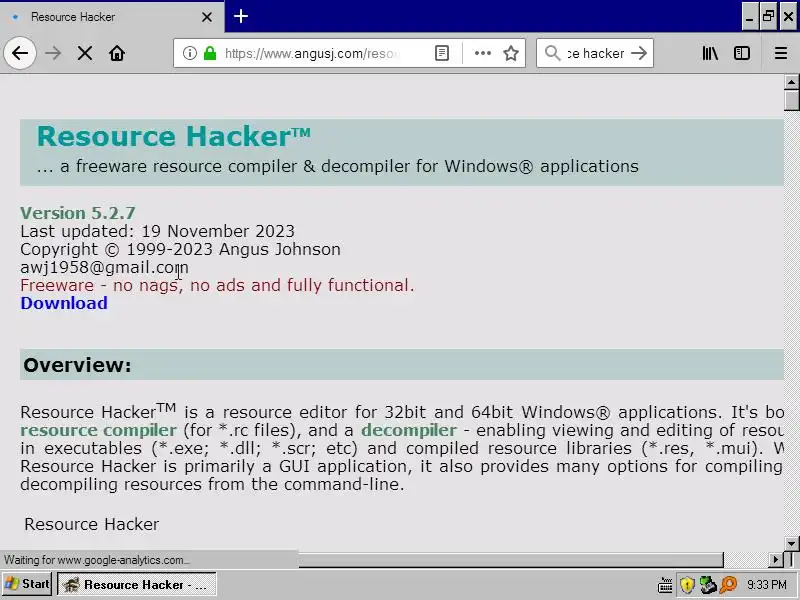Click the vertical scrollbar down arrow
Viewport: 800px width, 600px height.
(x=791, y=543)
